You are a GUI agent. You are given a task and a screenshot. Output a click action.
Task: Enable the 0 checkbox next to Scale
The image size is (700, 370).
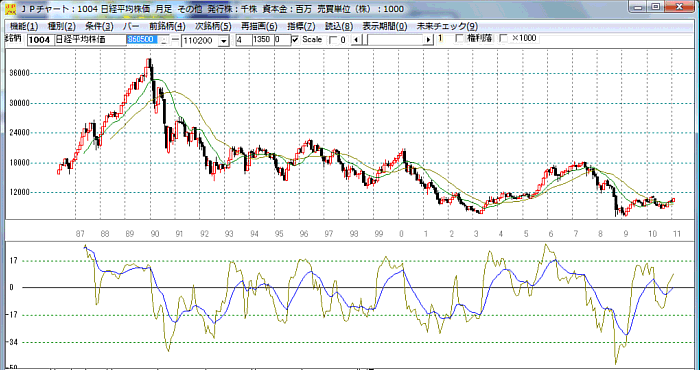(x=333, y=40)
